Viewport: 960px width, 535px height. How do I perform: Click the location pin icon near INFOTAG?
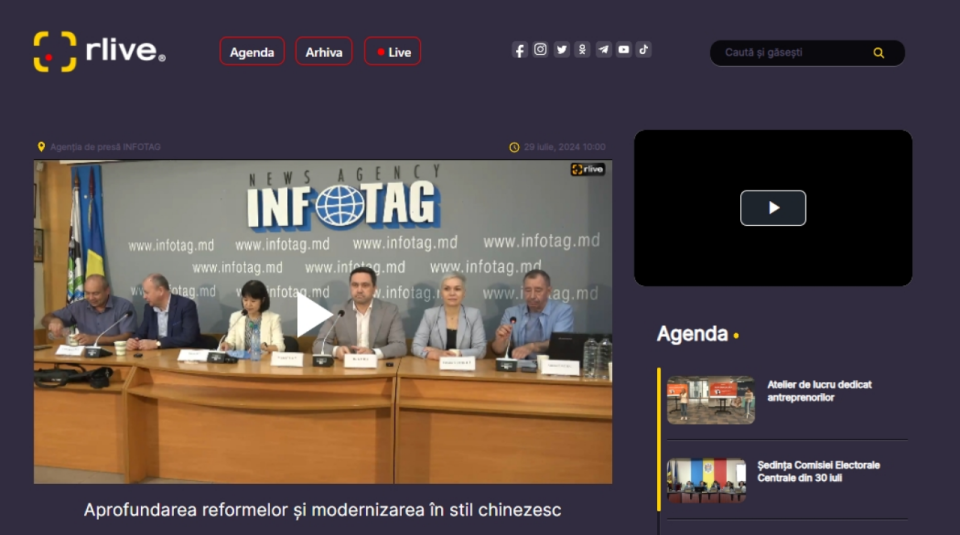(41, 147)
